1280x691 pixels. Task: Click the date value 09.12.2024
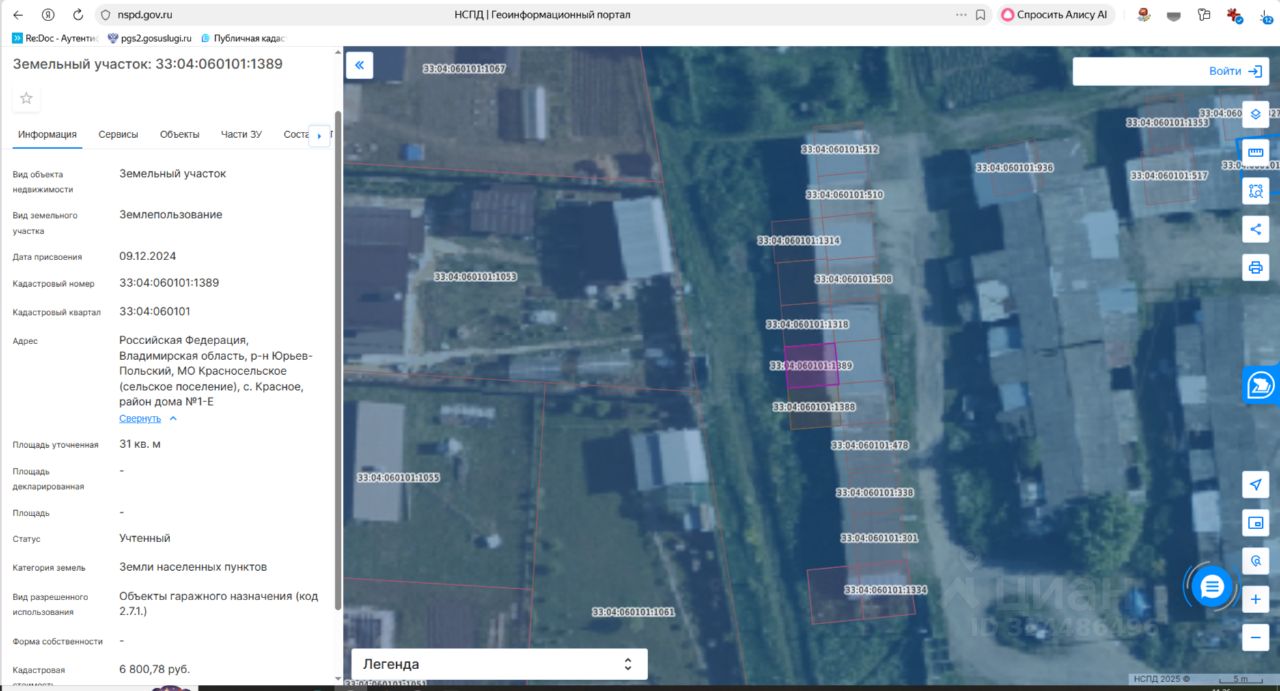tap(147, 256)
